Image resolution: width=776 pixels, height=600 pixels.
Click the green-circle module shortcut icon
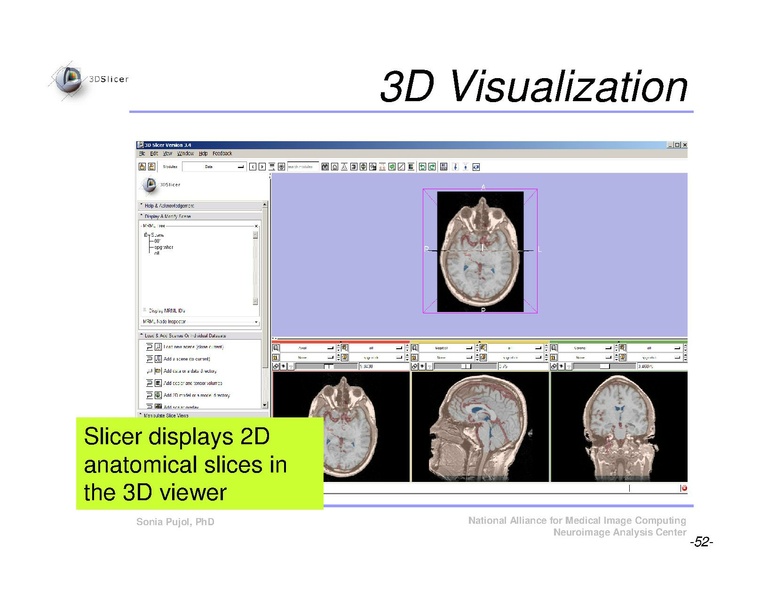point(392,167)
